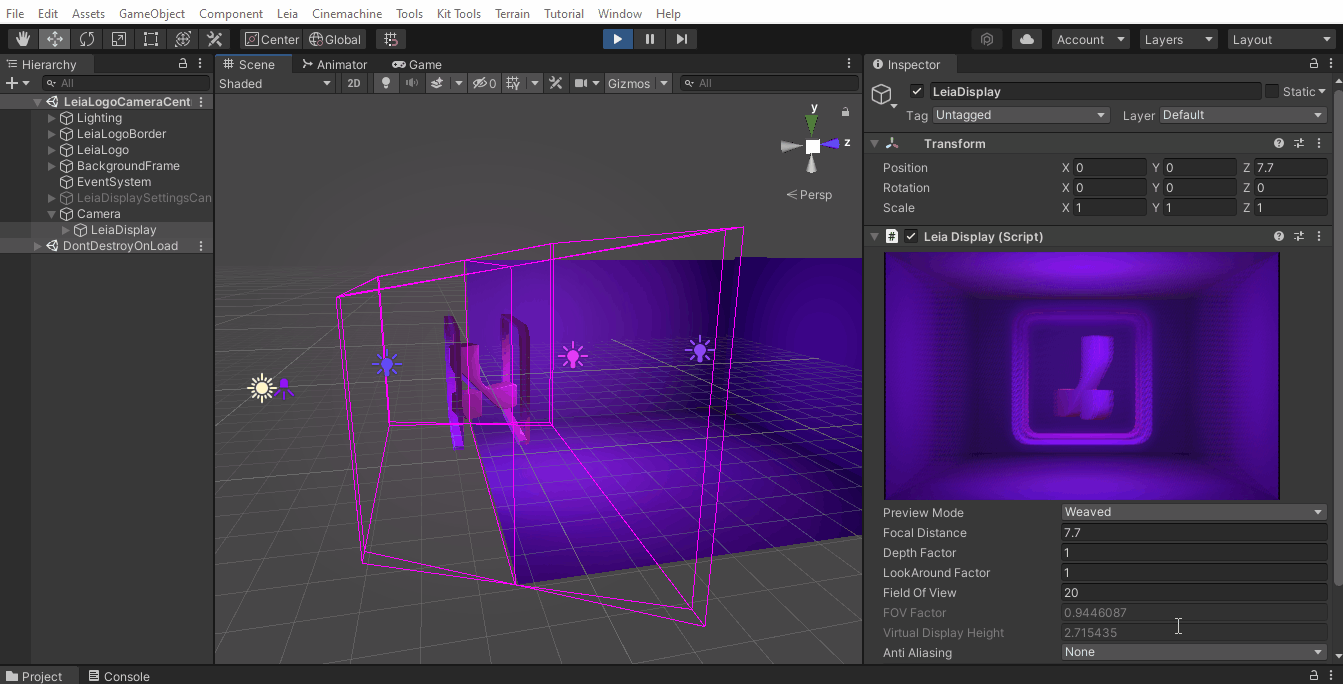Toggle Global handle rotation button
This screenshot has width=1343, height=684.
click(335, 39)
